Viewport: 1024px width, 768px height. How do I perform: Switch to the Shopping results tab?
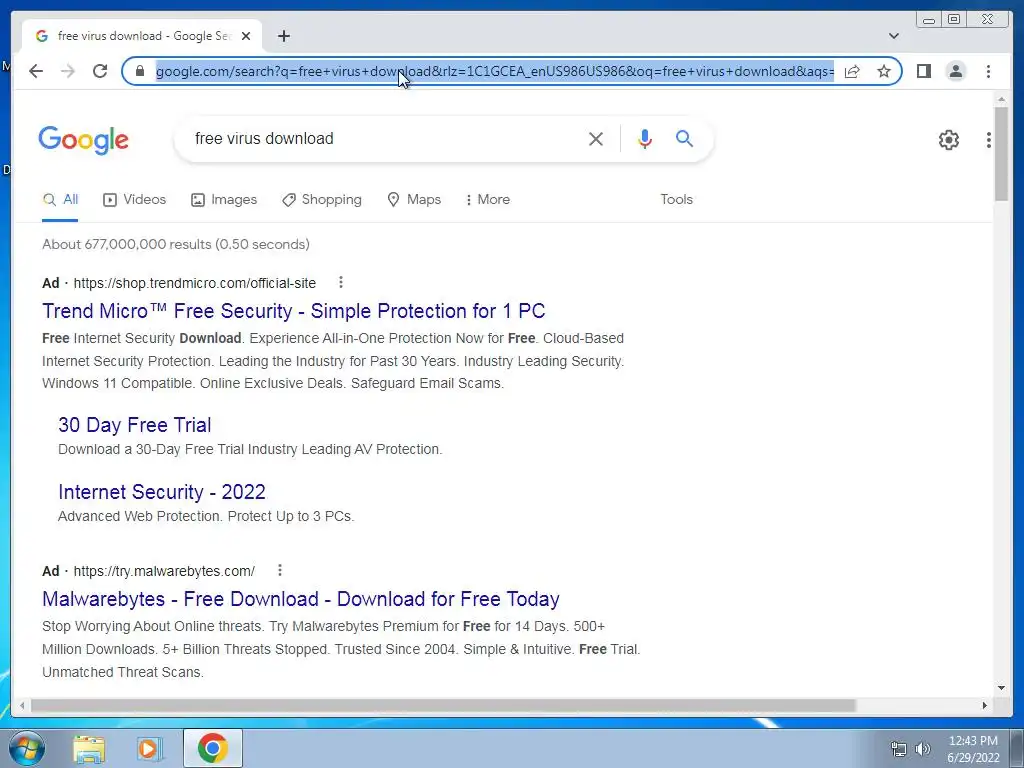coord(321,200)
